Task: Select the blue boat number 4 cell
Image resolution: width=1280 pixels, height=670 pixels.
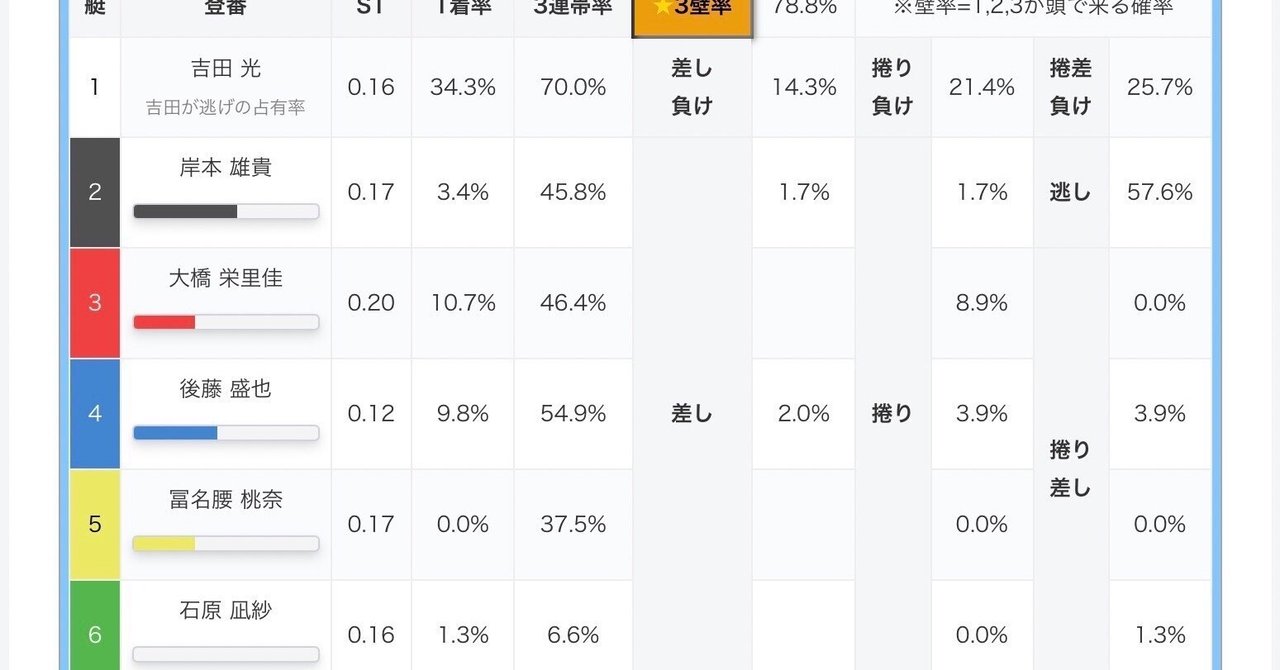Action: point(95,413)
